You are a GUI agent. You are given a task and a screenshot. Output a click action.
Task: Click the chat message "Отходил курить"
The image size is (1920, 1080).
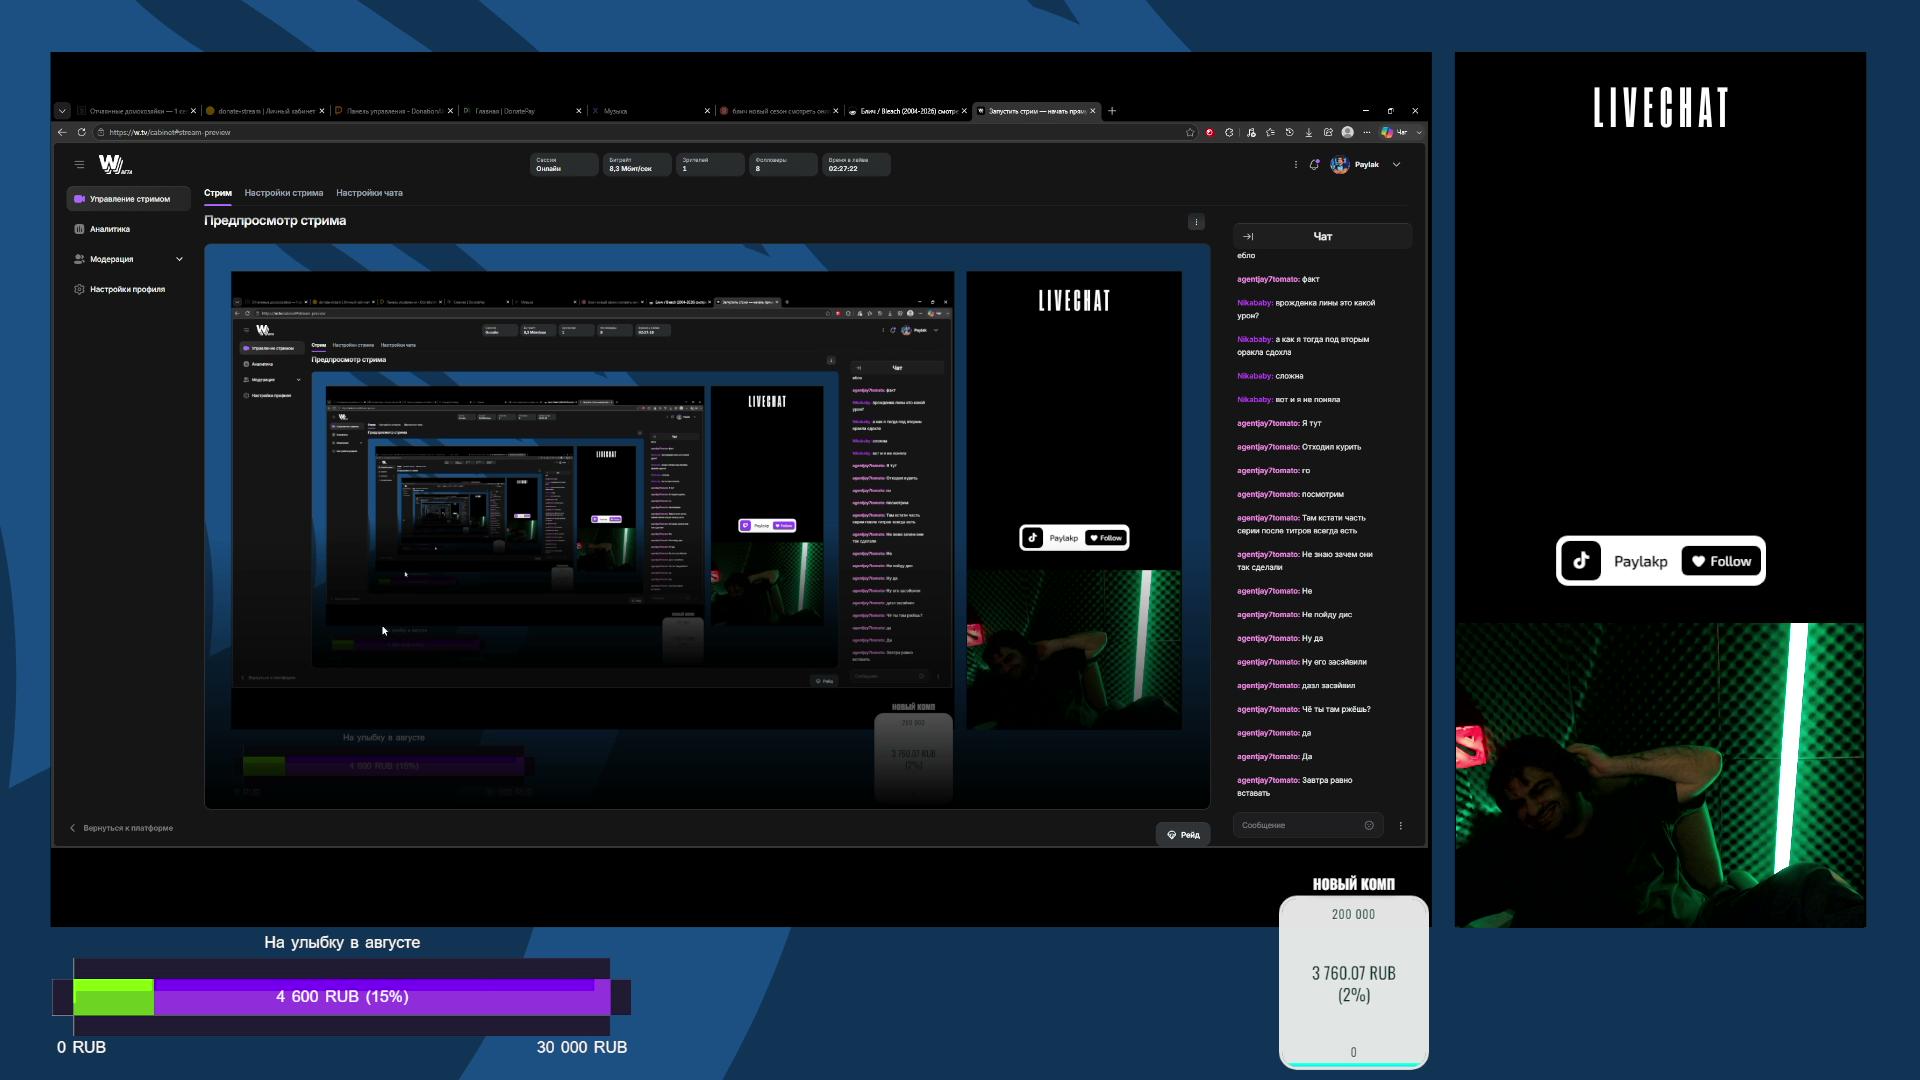(1299, 447)
